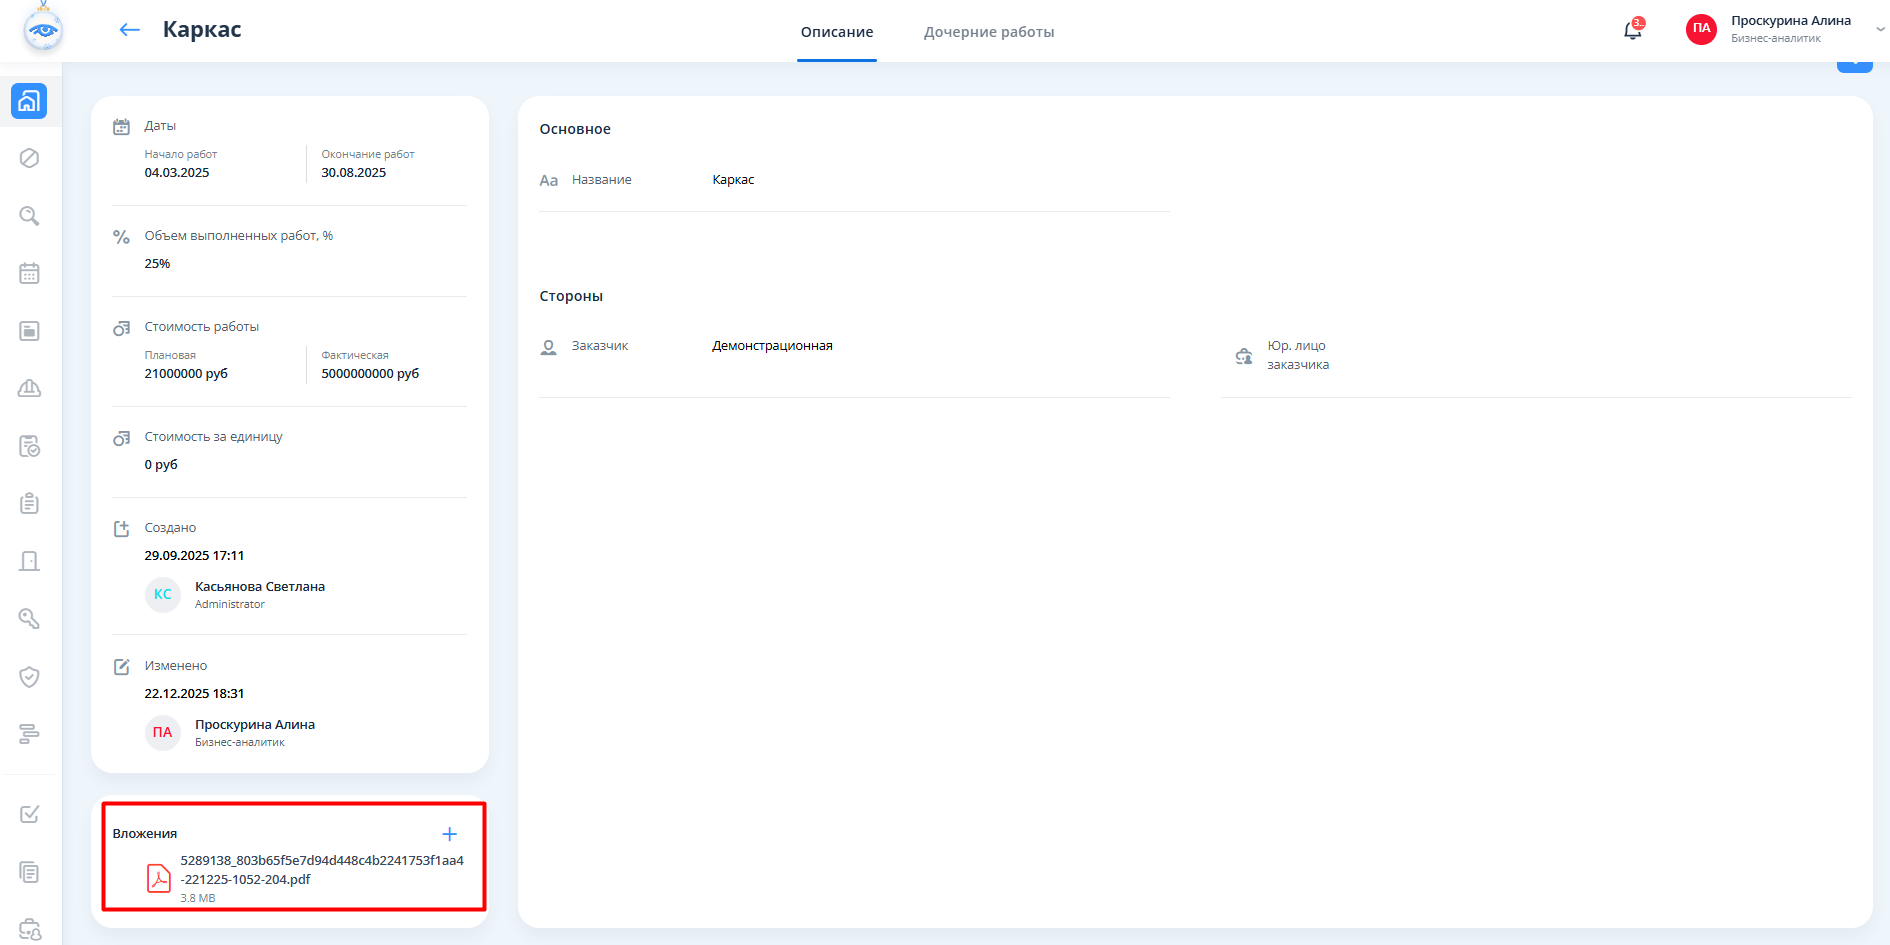This screenshot has width=1890, height=945.
Task: Open the clipboard list icon in sidebar
Action: pyautogui.click(x=29, y=503)
